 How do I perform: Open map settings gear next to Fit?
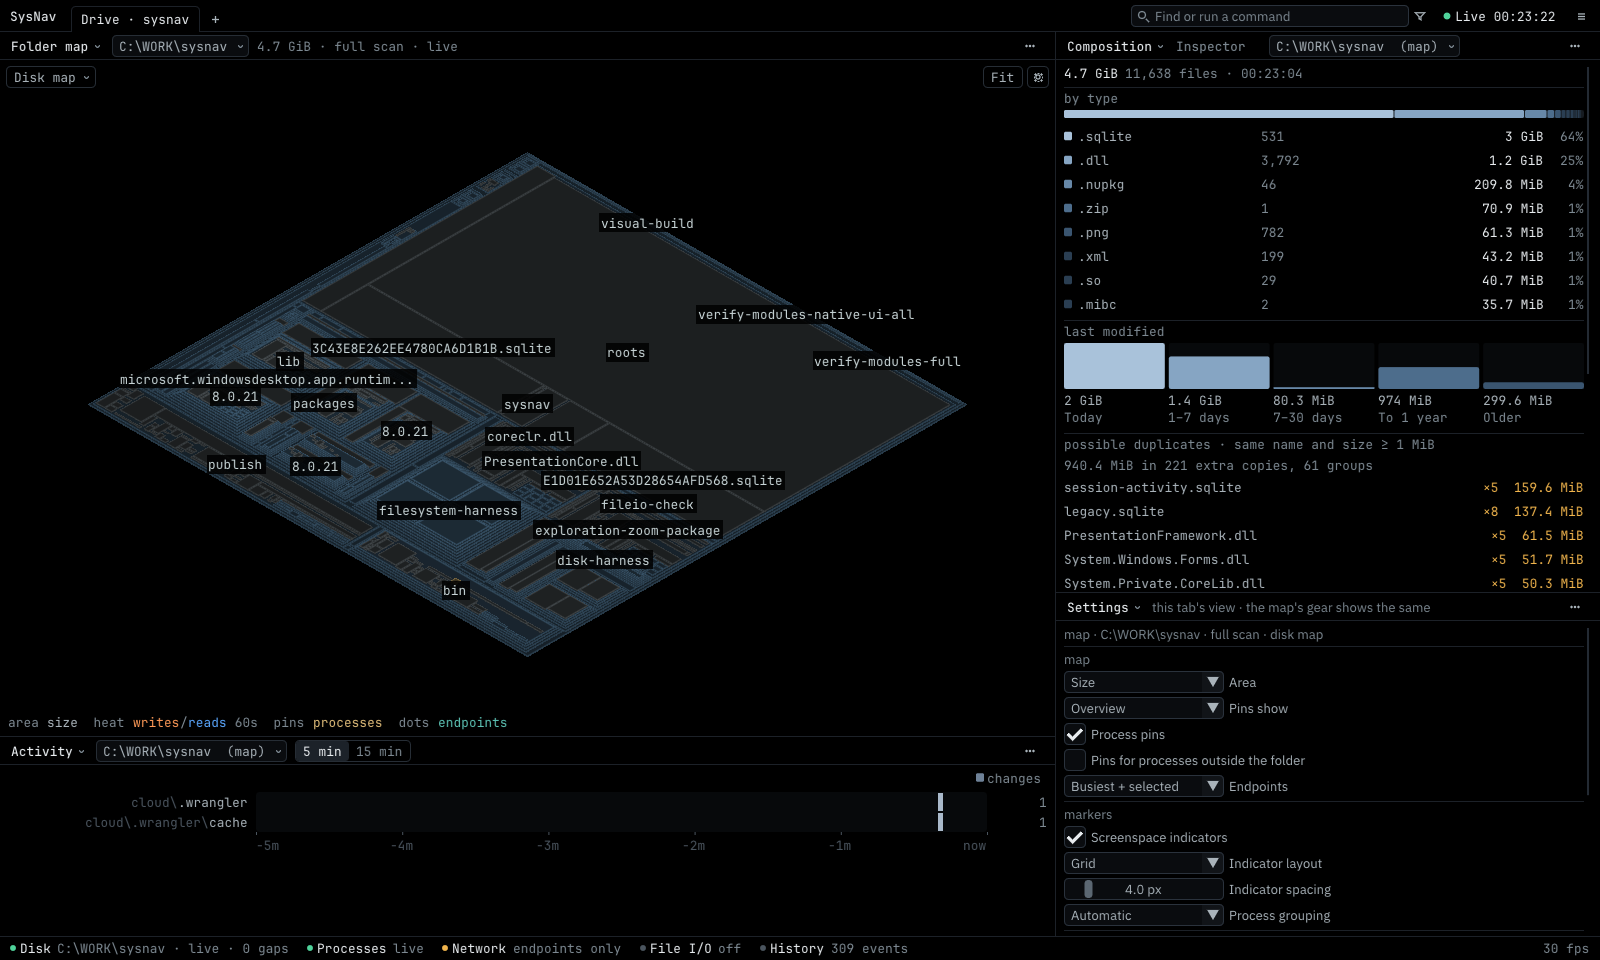pos(1038,77)
